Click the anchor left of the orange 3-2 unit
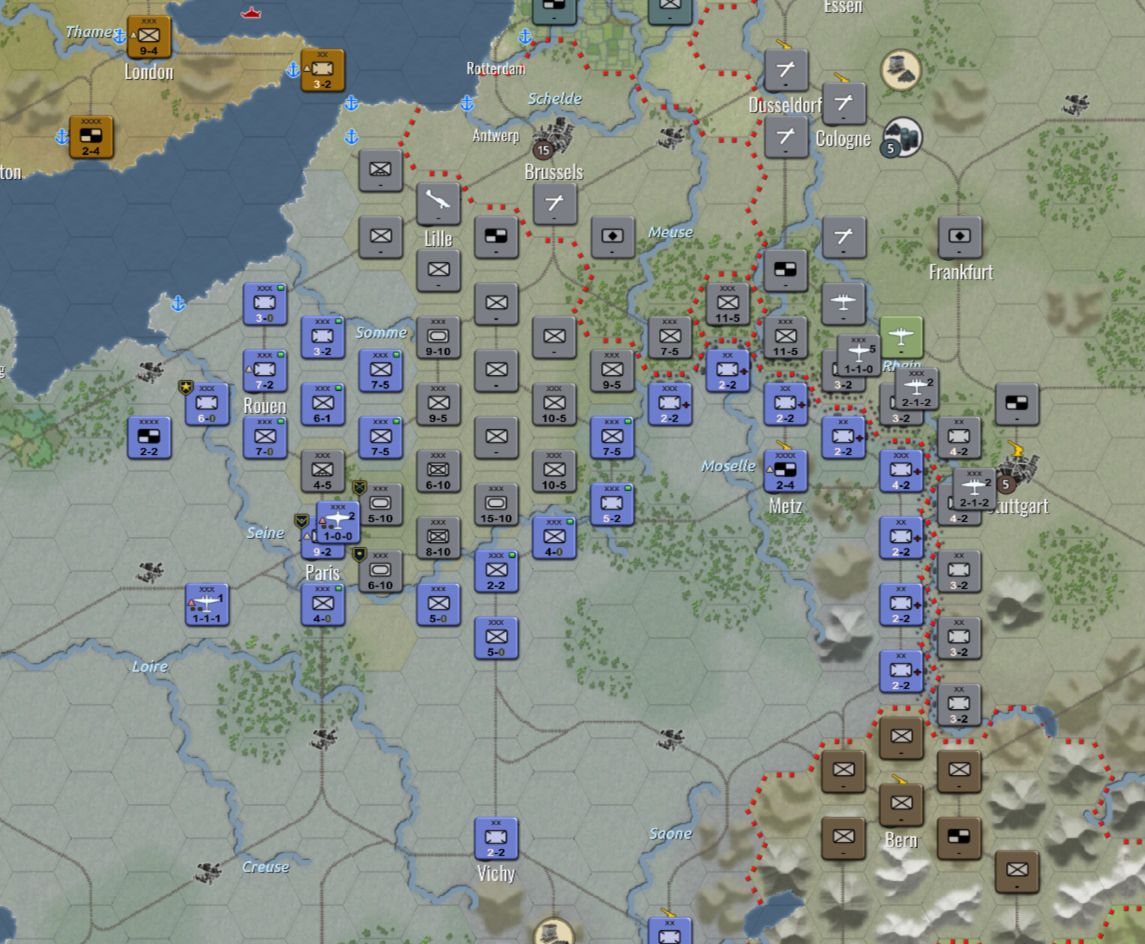The width and height of the screenshot is (1145, 944). 293,70
